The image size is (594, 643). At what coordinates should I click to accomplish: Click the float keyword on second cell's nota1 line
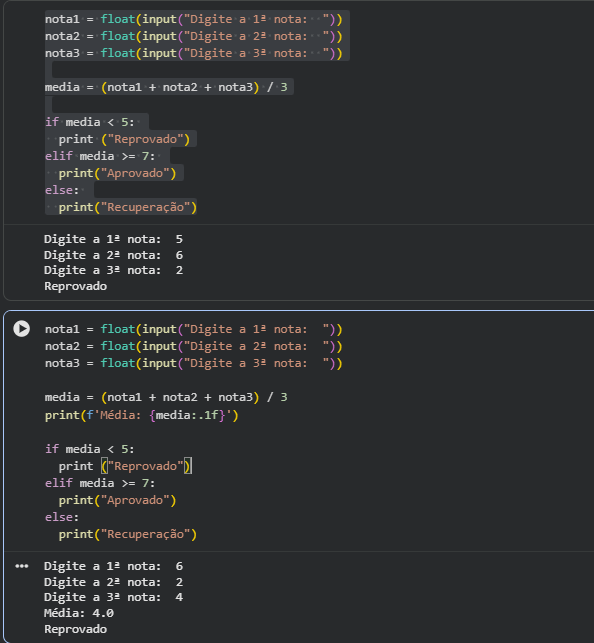118,329
